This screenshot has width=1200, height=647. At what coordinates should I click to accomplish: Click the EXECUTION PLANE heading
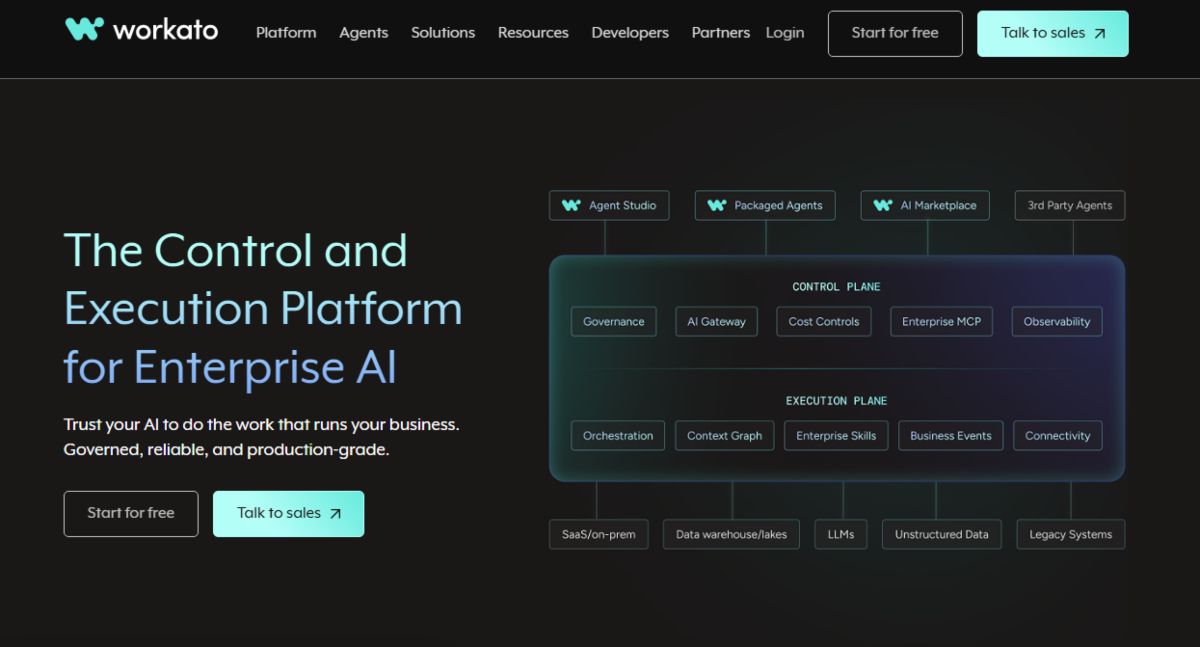837,401
